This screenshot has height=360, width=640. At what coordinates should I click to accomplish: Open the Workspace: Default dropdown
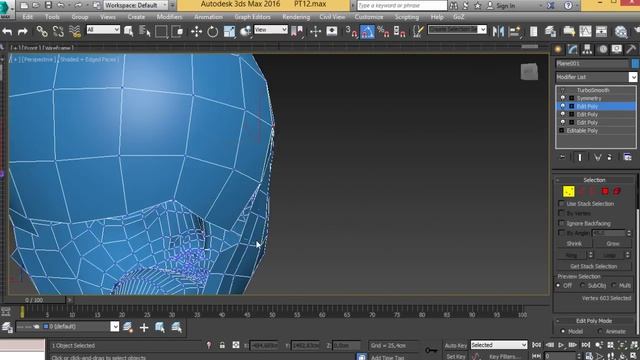136,5
